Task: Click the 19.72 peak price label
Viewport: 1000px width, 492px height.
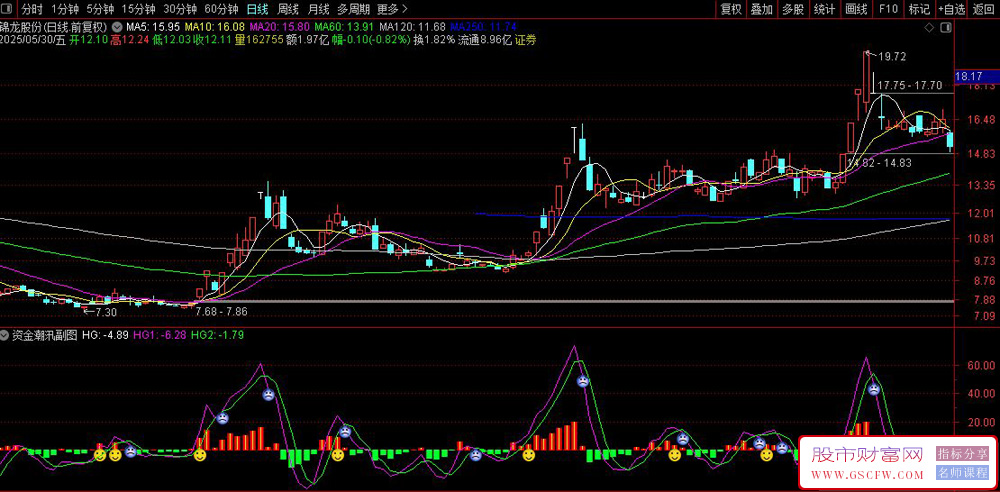Action: coord(891,57)
